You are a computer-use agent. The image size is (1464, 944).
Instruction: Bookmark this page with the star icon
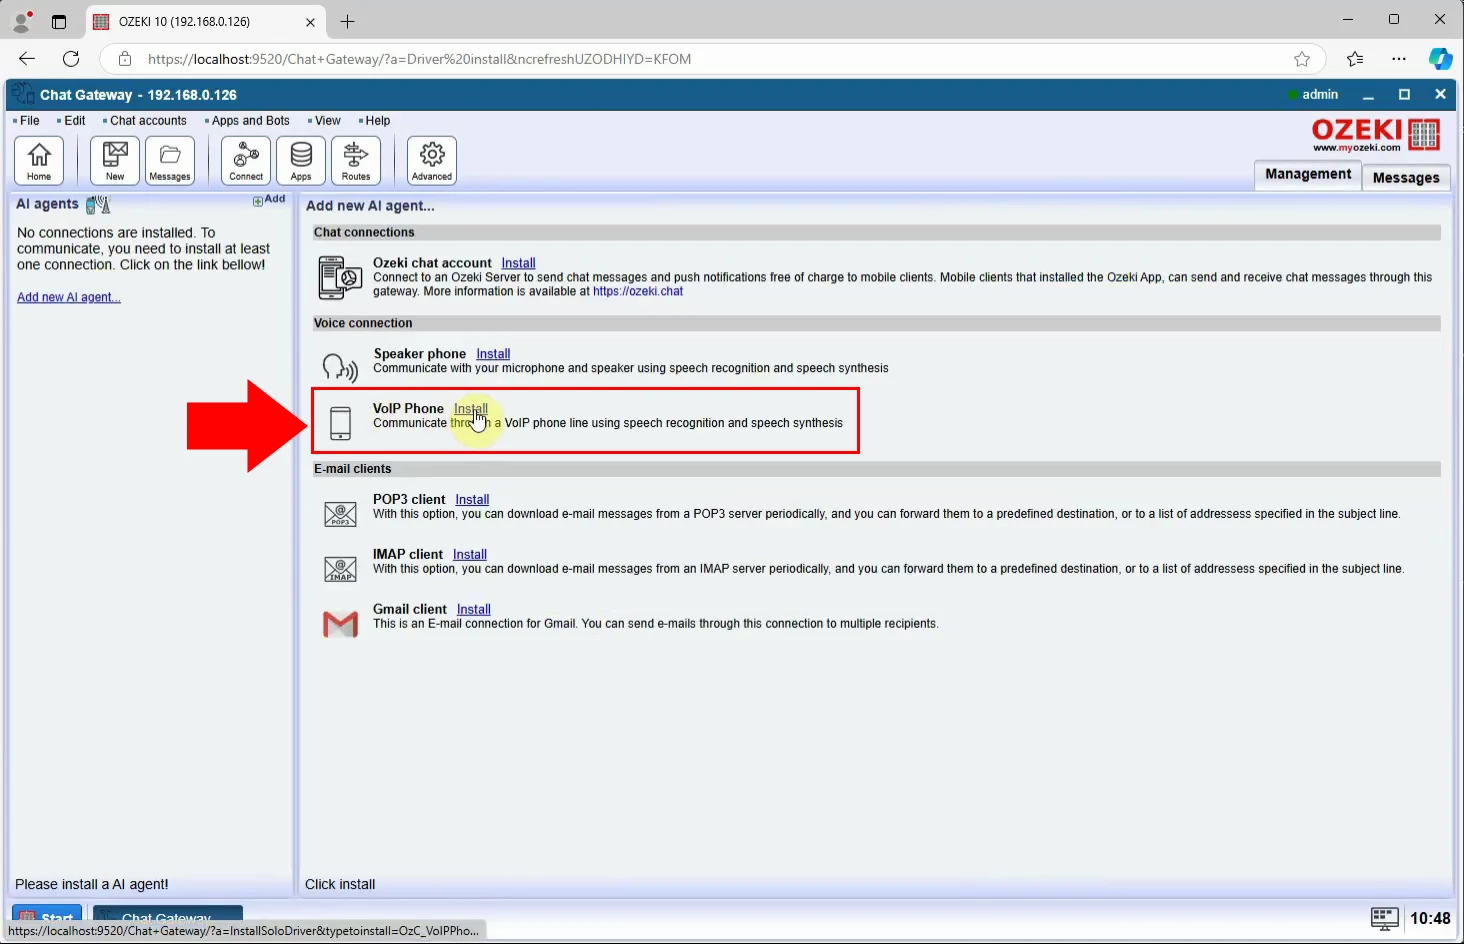(x=1302, y=59)
